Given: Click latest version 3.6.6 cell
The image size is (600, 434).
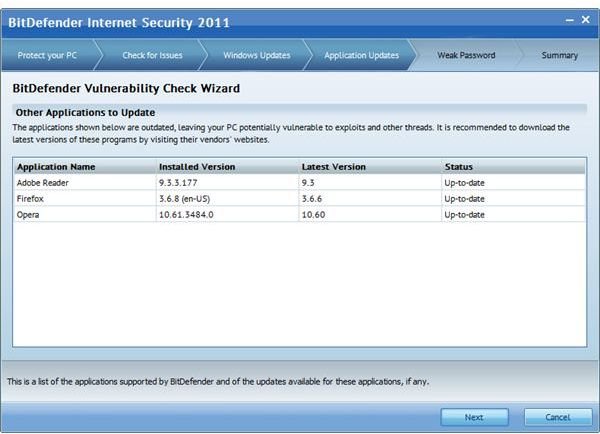Looking at the screenshot, I should coord(312,199).
